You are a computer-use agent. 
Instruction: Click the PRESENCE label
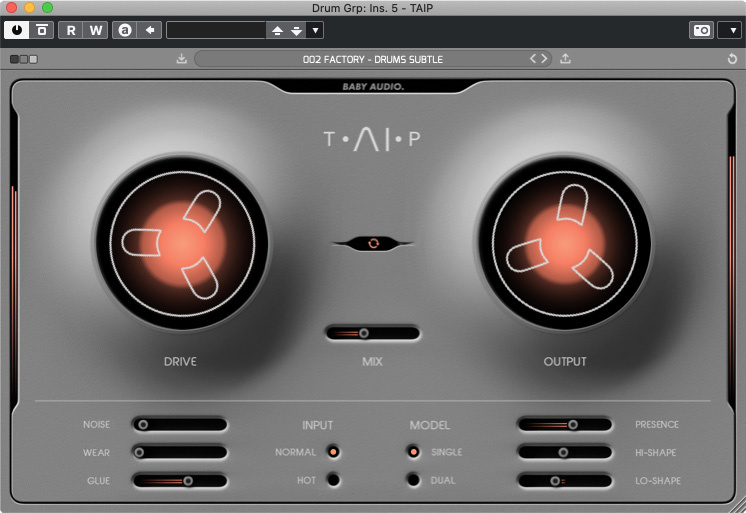click(x=657, y=424)
